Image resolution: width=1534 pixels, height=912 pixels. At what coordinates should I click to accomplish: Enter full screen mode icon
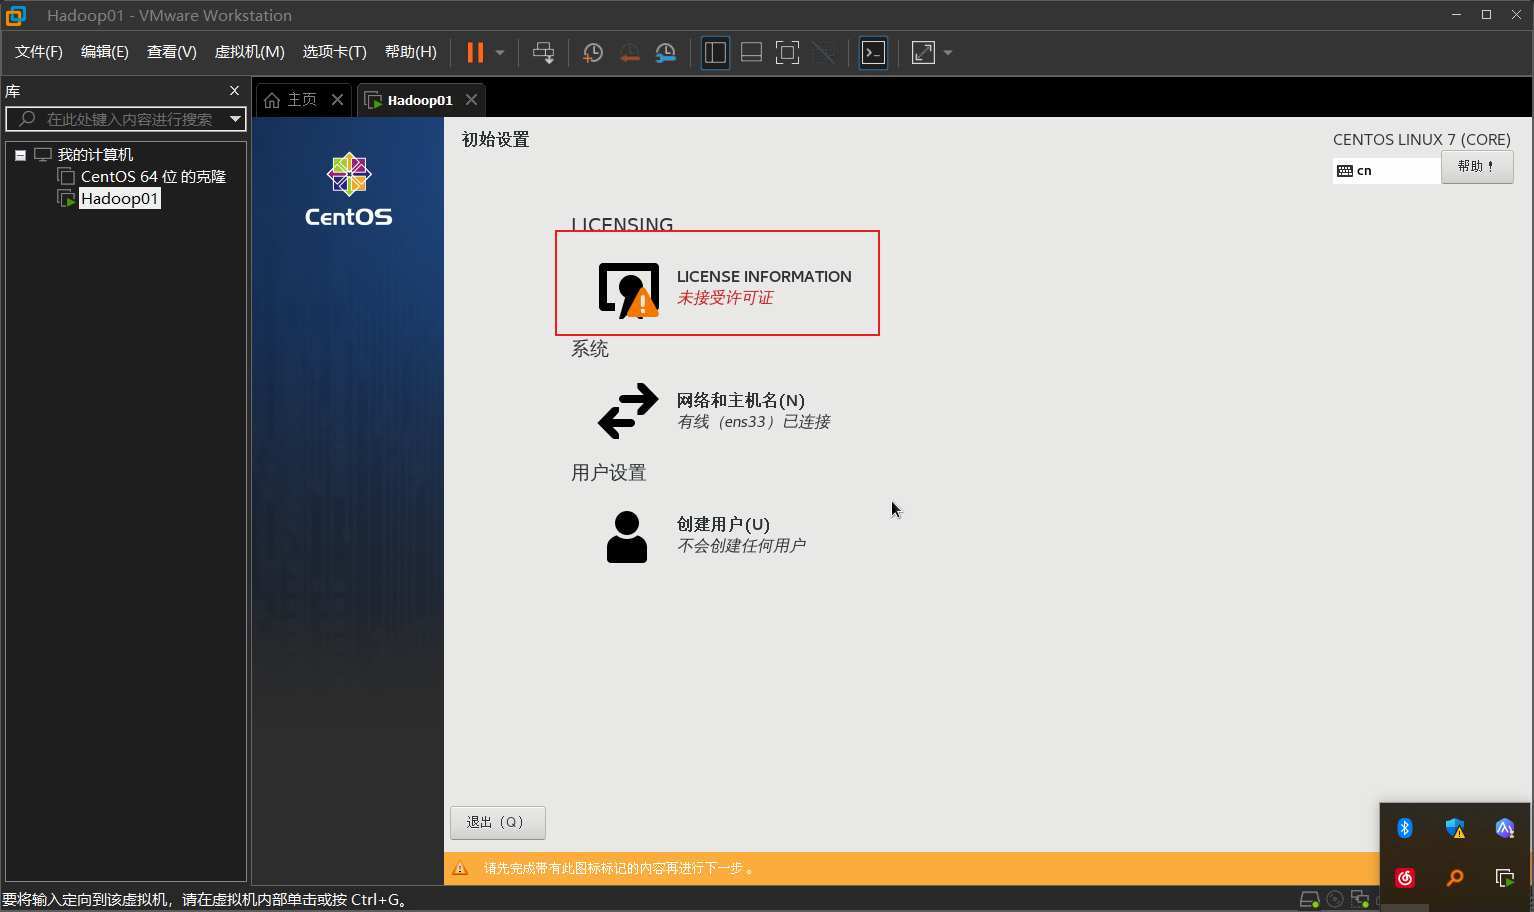point(787,53)
